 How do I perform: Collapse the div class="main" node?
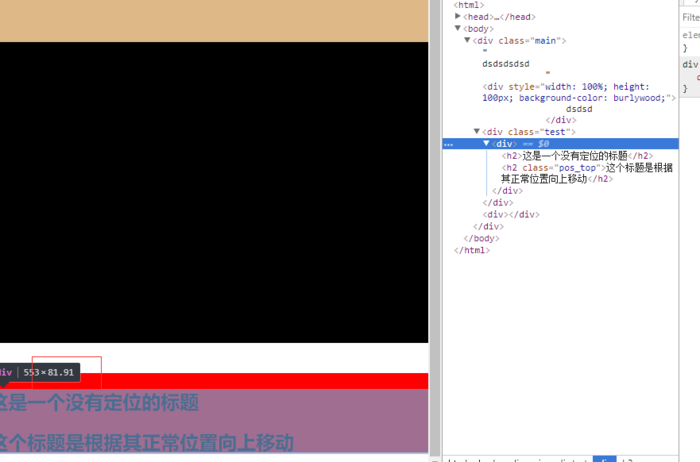(467, 40)
